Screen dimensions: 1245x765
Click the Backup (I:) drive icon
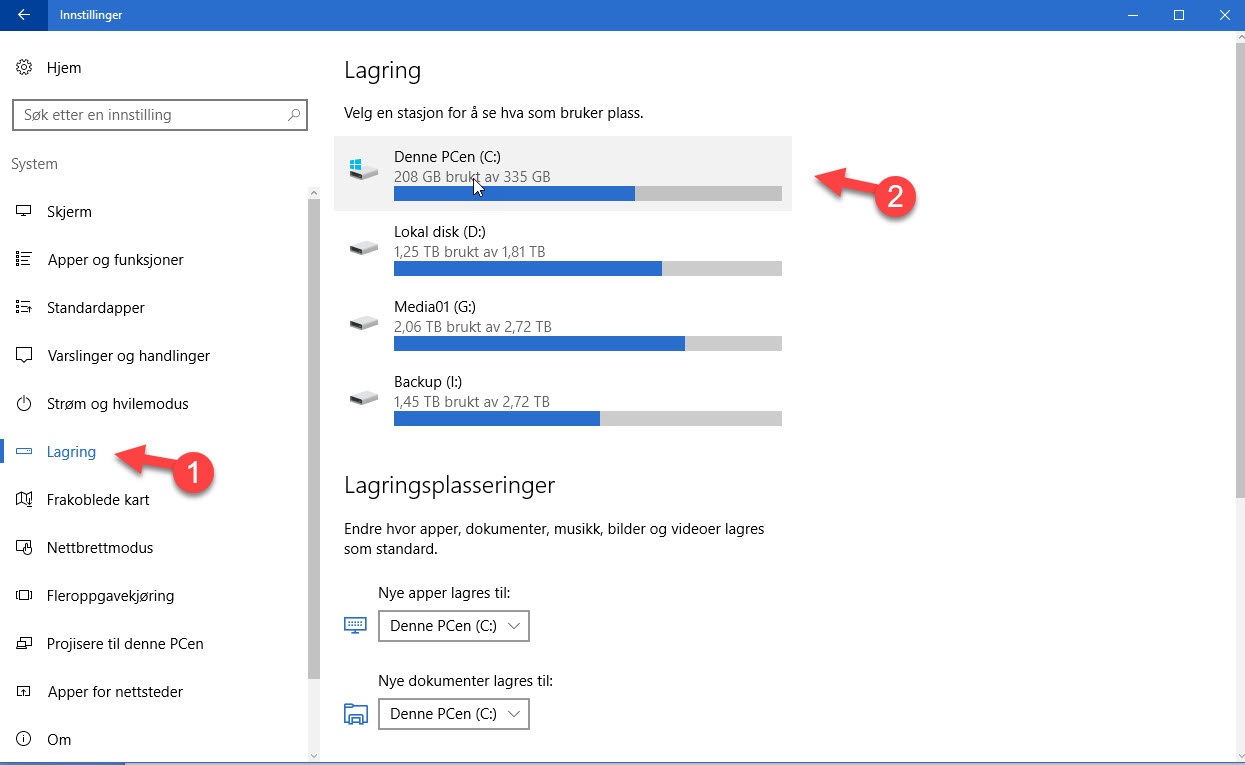pyautogui.click(x=363, y=397)
